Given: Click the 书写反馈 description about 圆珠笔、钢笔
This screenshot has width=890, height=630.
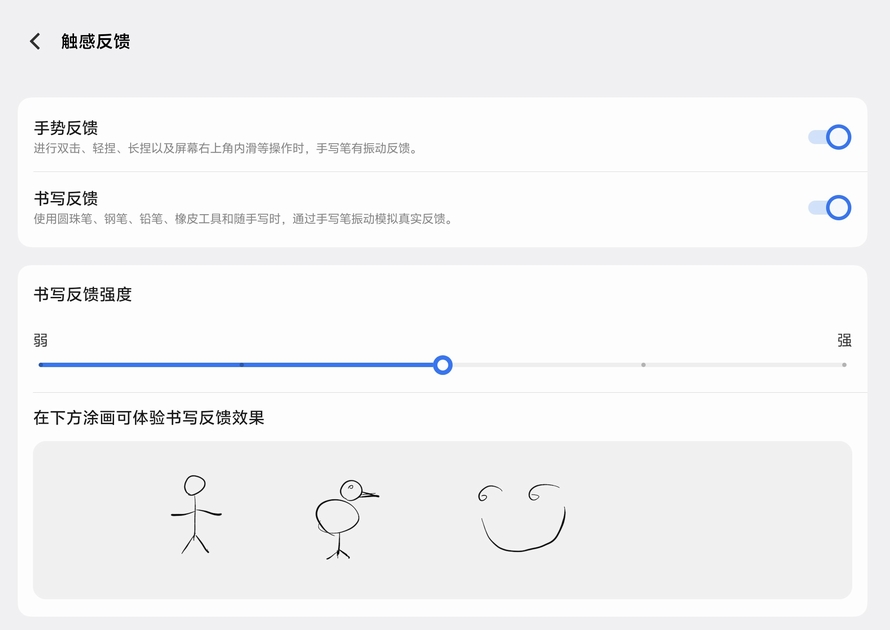Looking at the screenshot, I should point(244,219).
